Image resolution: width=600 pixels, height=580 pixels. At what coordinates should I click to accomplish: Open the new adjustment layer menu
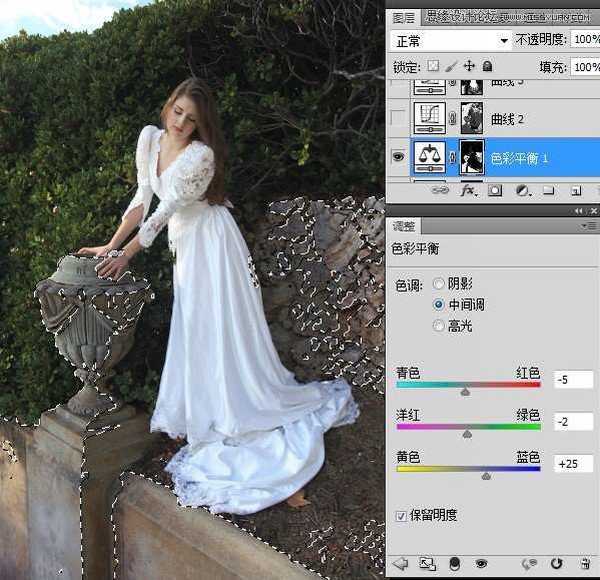pyautogui.click(x=522, y=190)
